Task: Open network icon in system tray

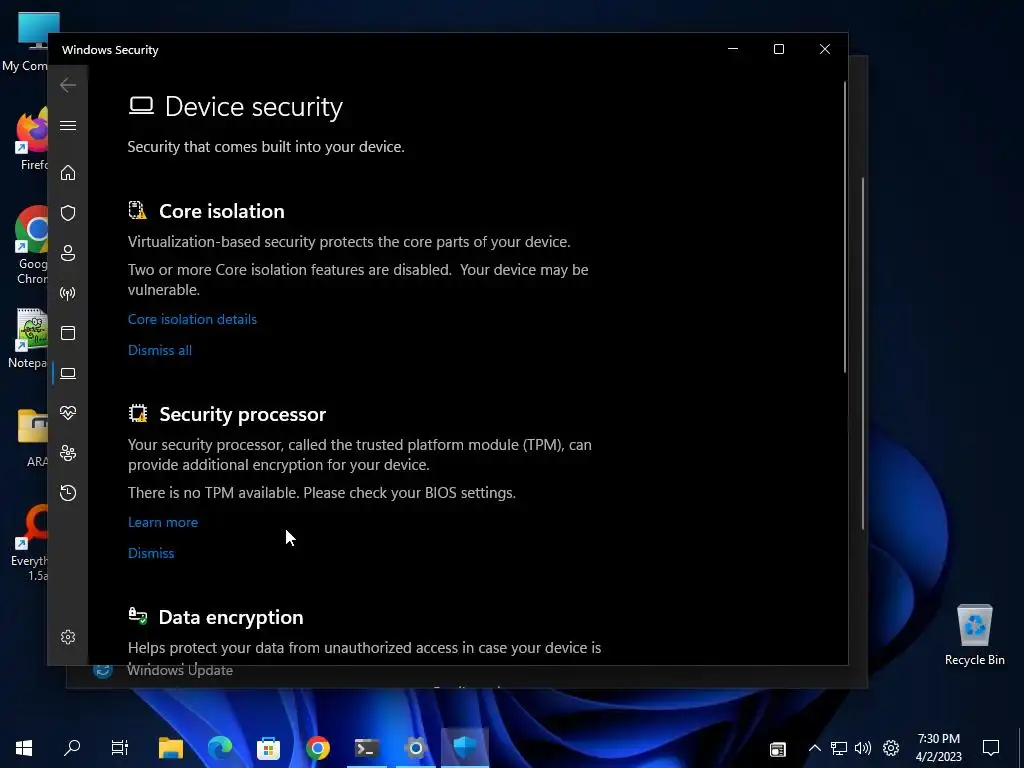Action: click(x=839, y=748)
